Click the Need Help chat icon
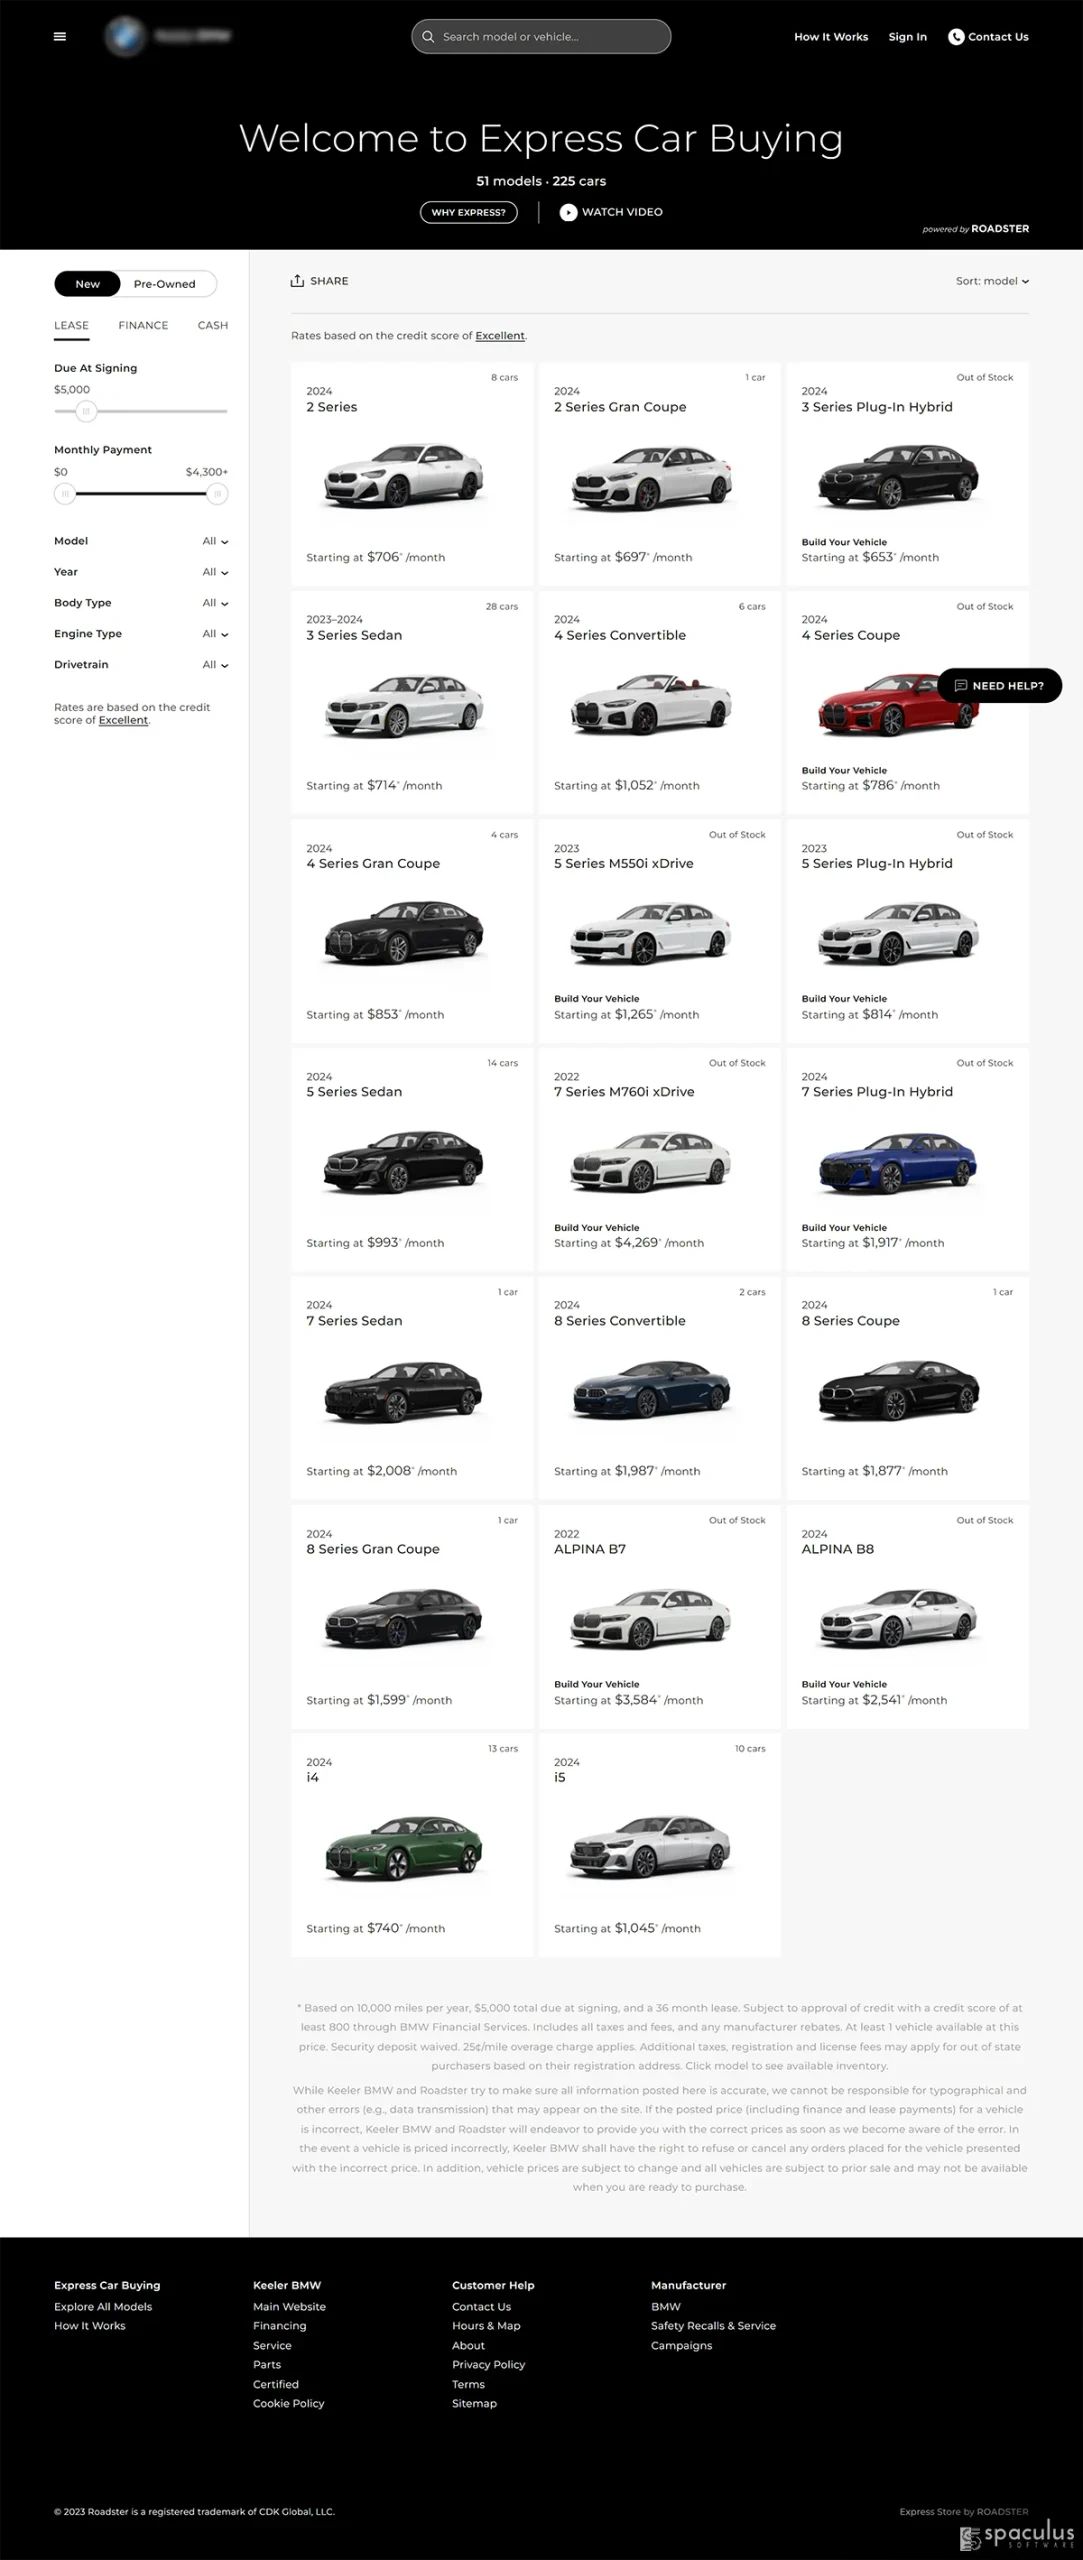This screenshot has width=1083, height=2560. coord(961,686)
